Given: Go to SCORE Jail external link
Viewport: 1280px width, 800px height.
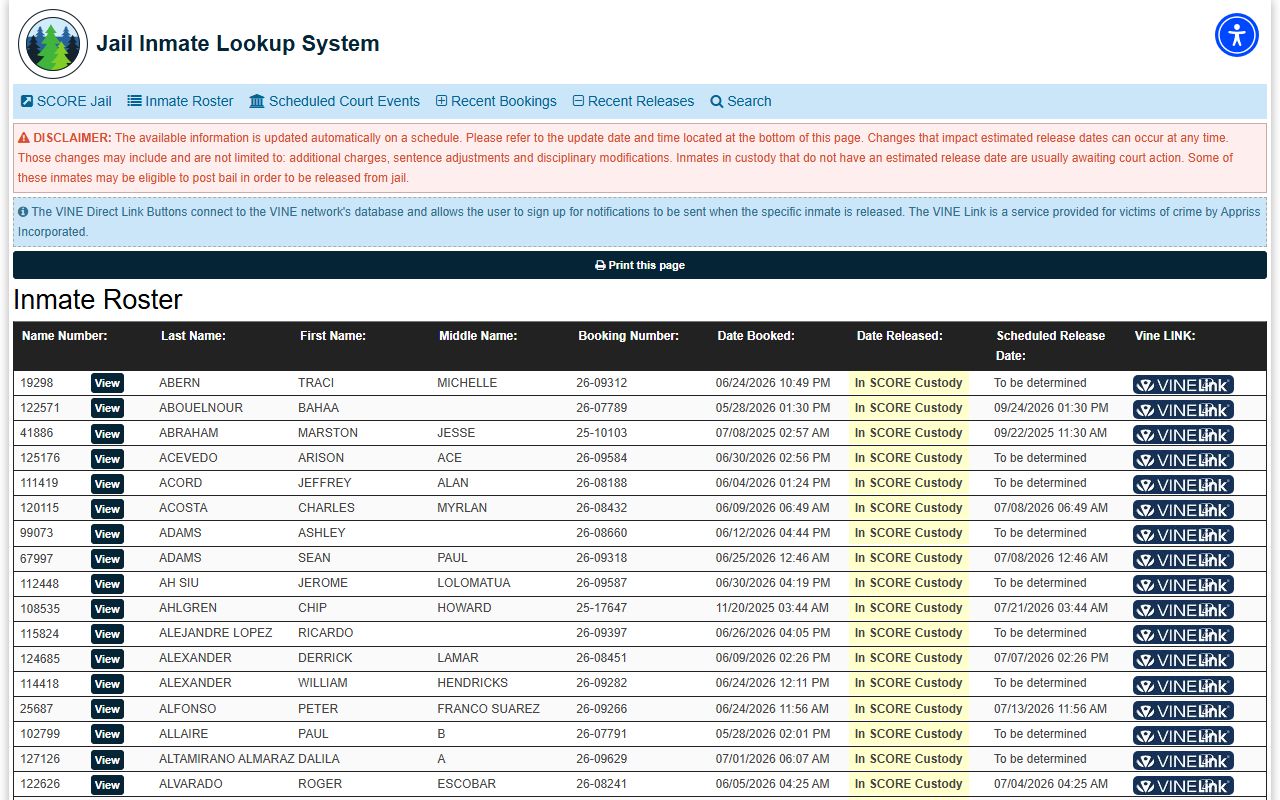Looking at the screenshot, I should [66, 101].
